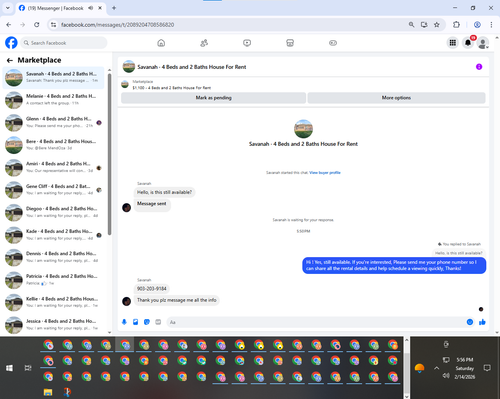Viewport: 500px width, 399px height.
Task: Open the Savanah conversation in list
Action: tap(53, 77)
